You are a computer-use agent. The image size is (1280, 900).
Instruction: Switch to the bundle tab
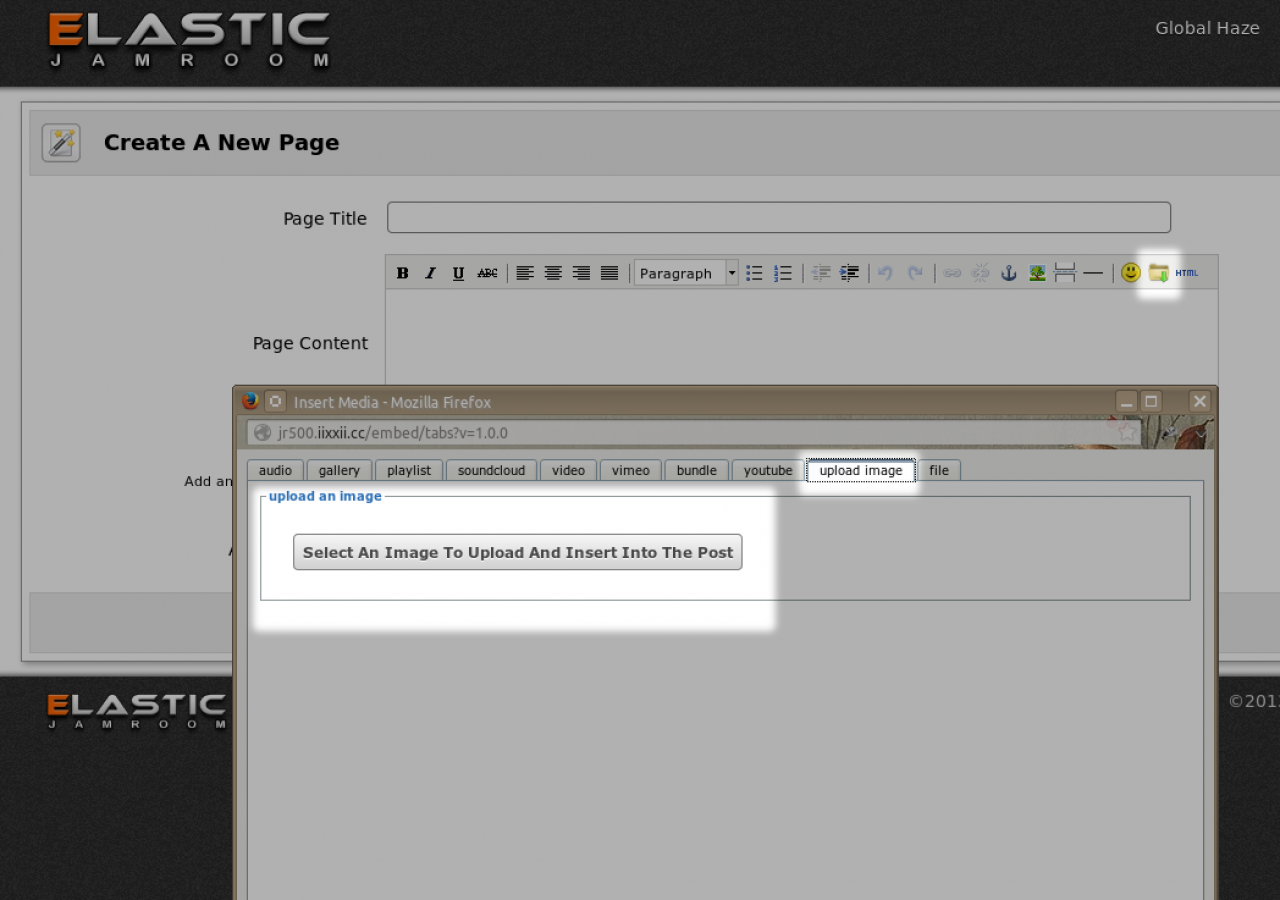tap(697, 470)
